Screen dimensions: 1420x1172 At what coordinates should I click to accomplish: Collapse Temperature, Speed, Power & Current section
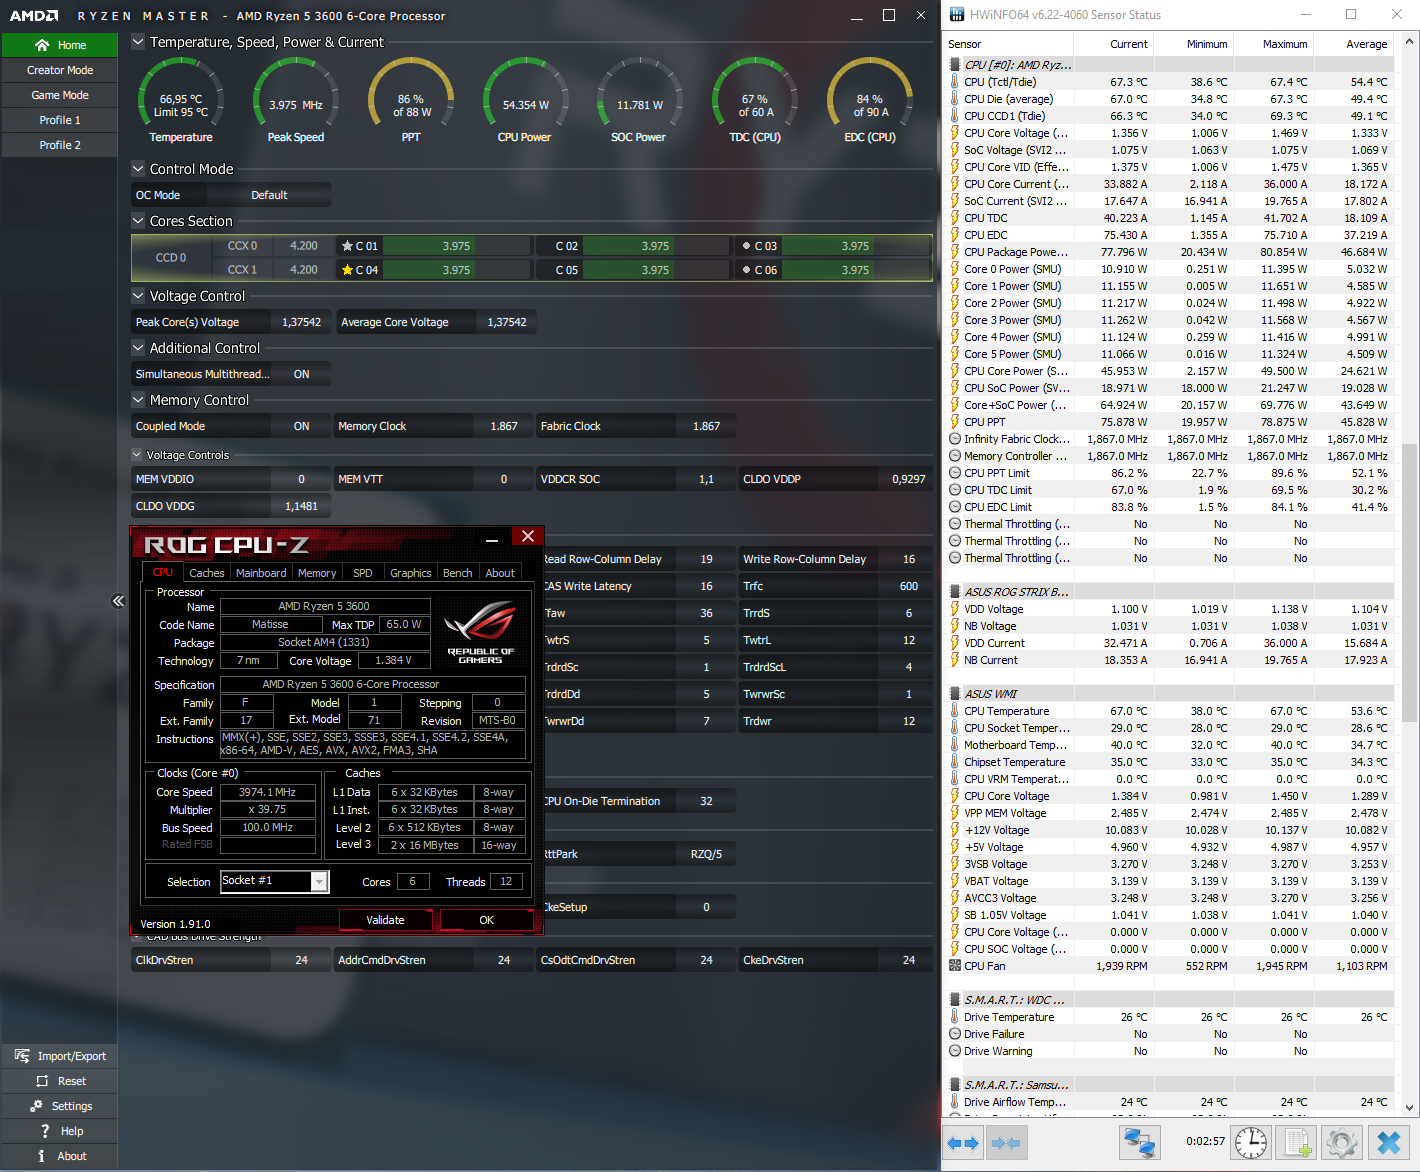point(138,42)
